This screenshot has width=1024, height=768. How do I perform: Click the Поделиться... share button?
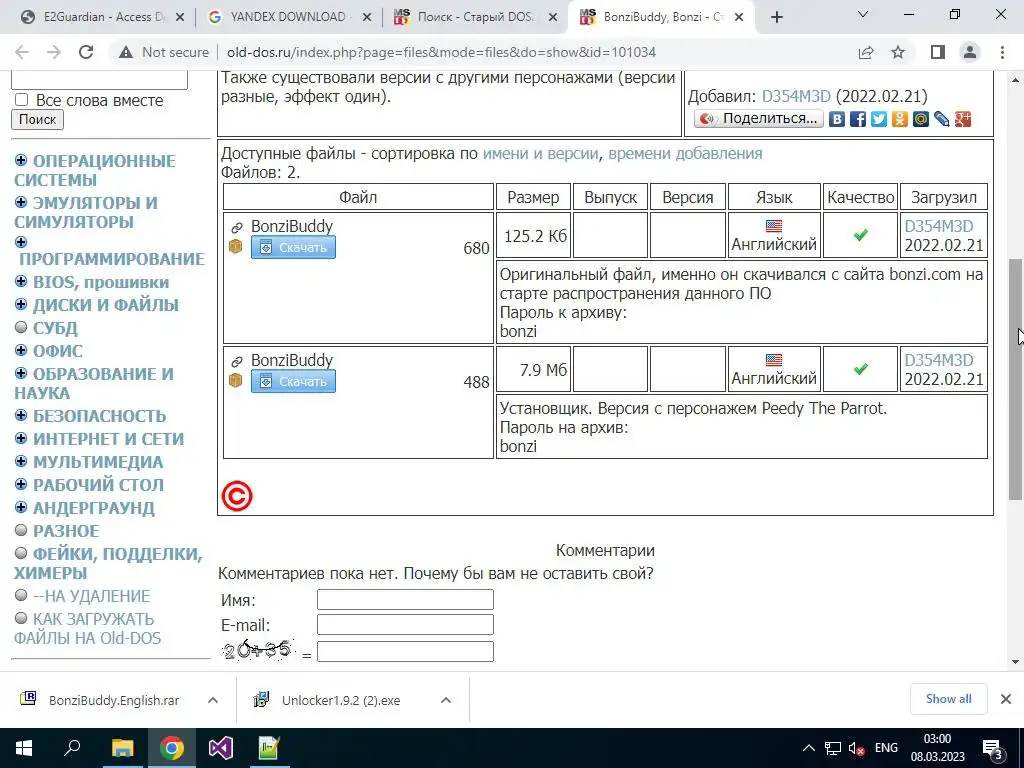pyautogui.click(x=759, y=119)
